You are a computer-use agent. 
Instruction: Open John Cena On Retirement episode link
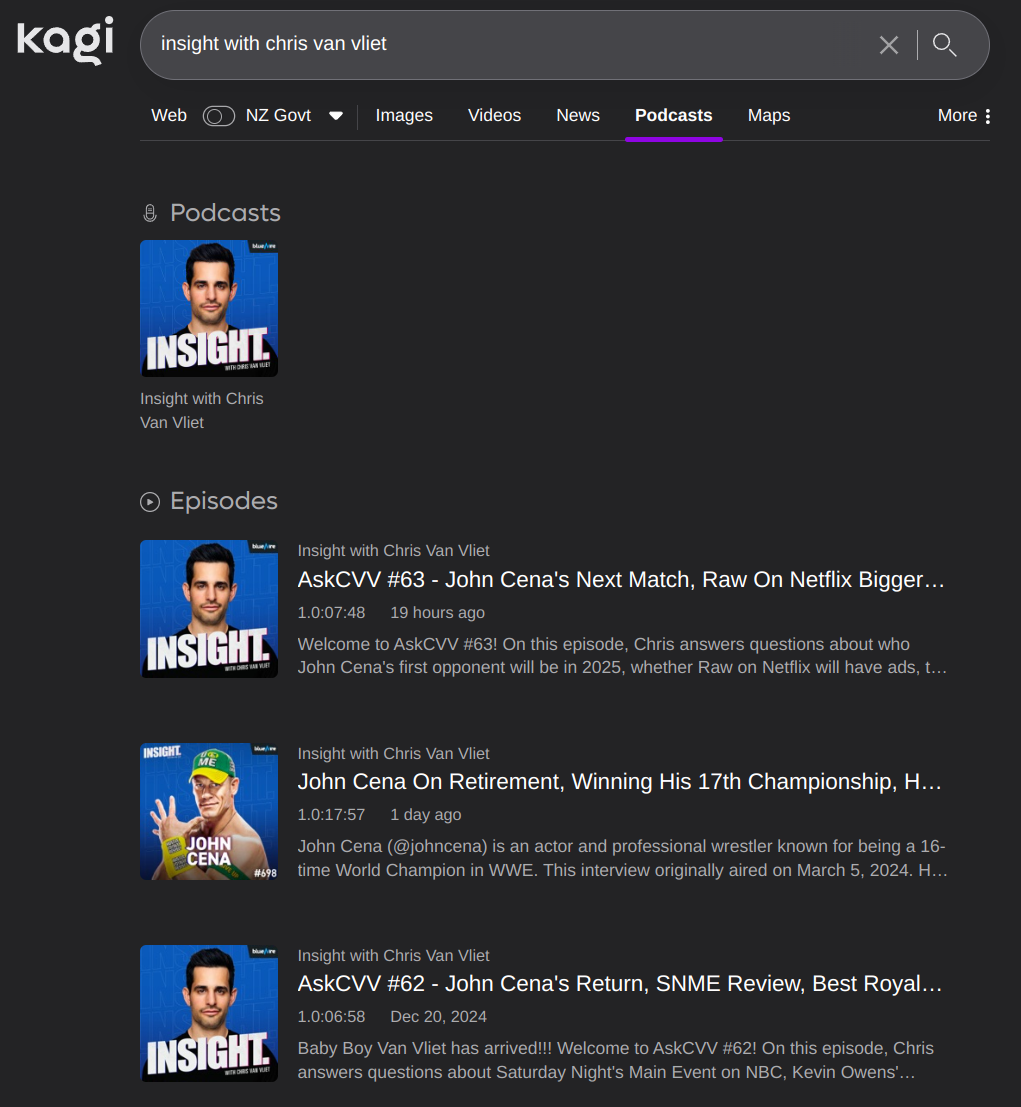click(x=620, y=782)
